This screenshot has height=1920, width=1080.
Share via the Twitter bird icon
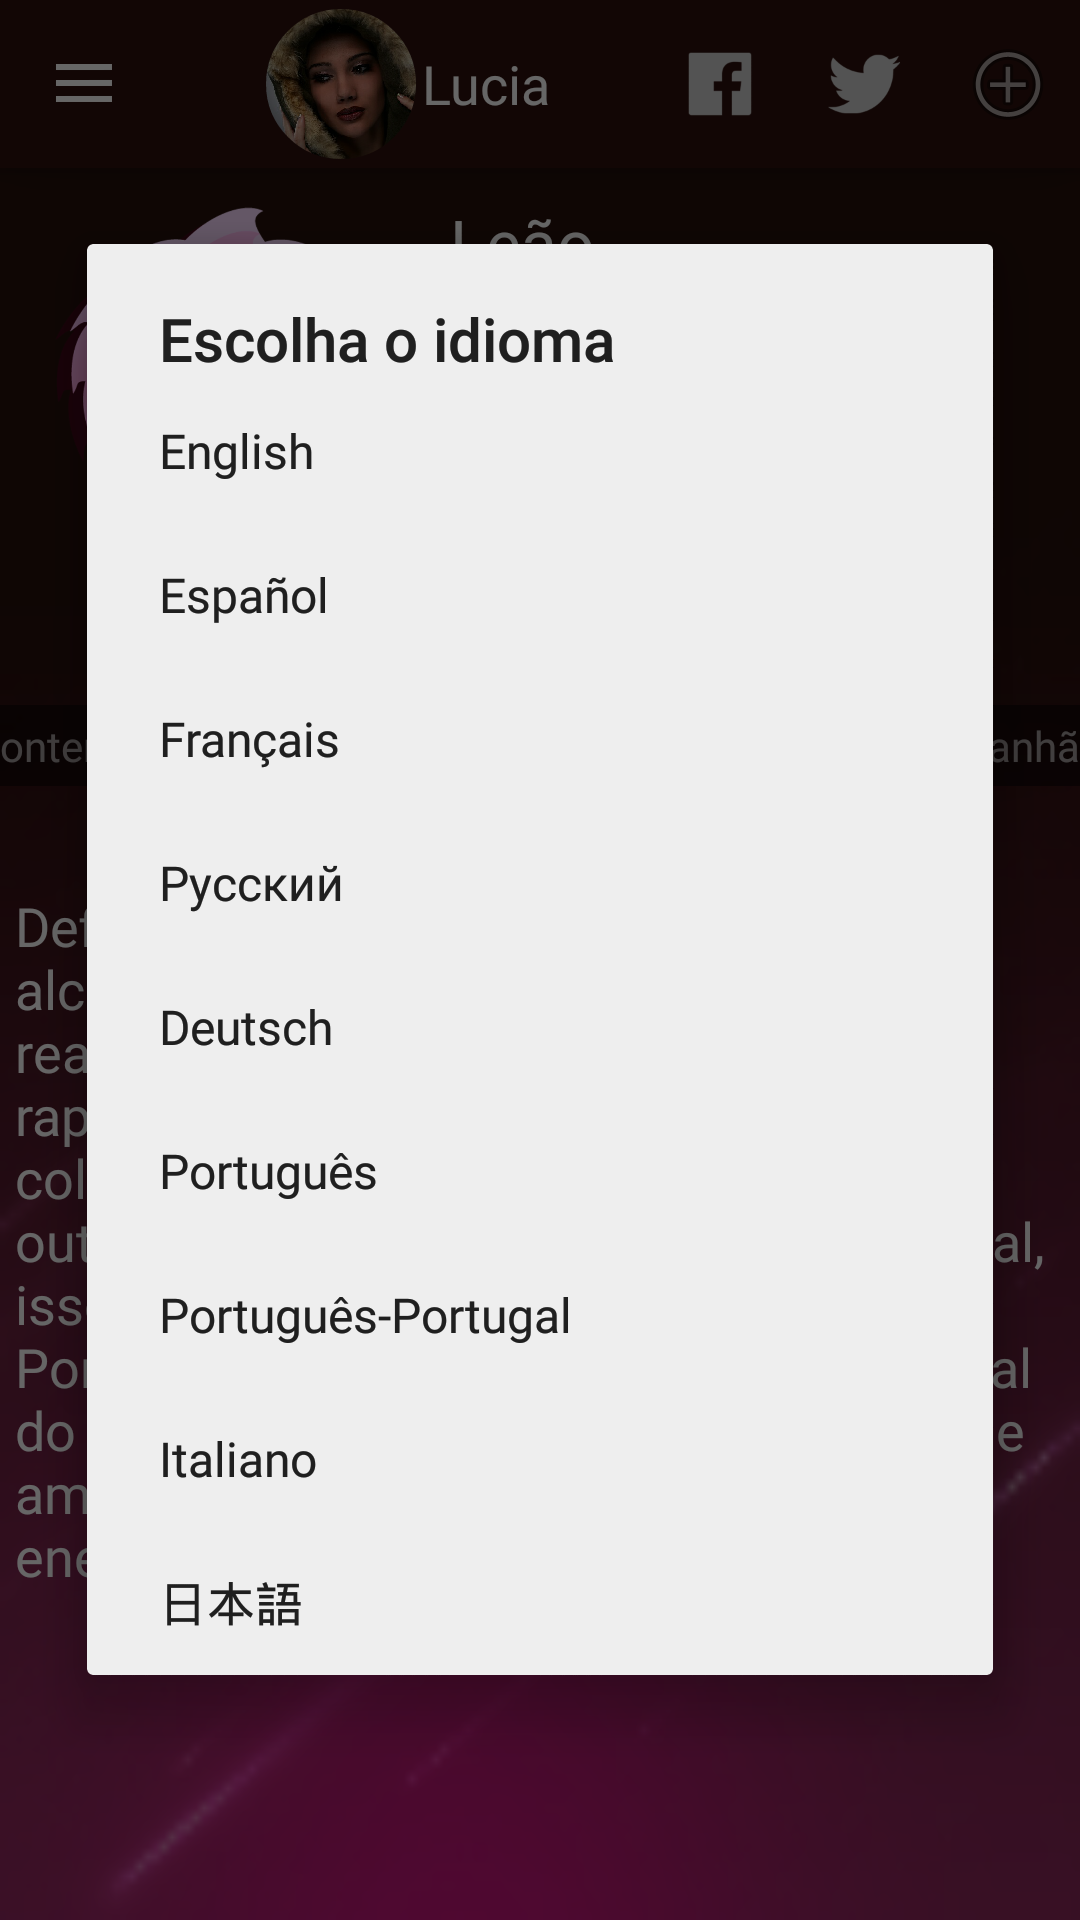(864, 84)
